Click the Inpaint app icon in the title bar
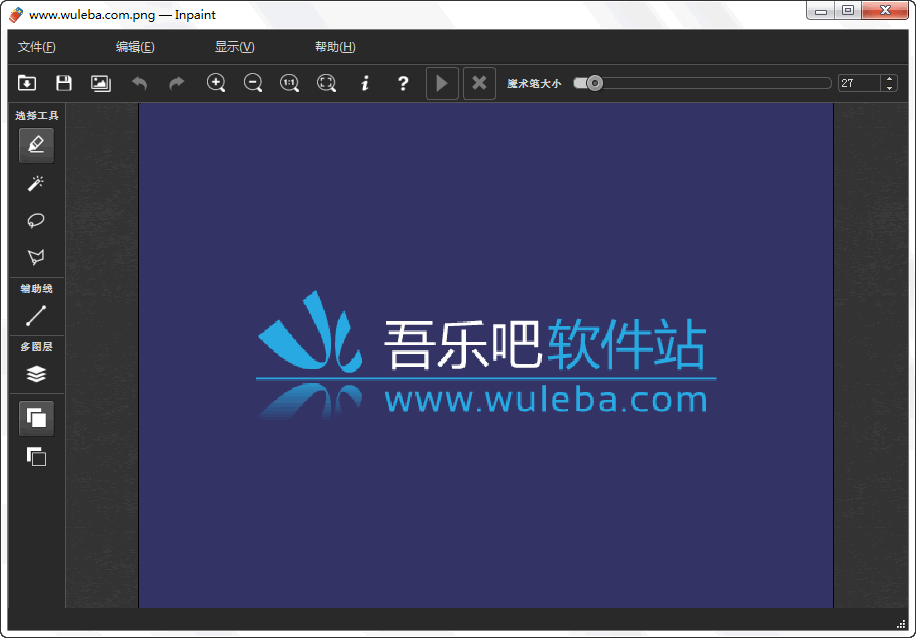916x638 pixels. 16,15
